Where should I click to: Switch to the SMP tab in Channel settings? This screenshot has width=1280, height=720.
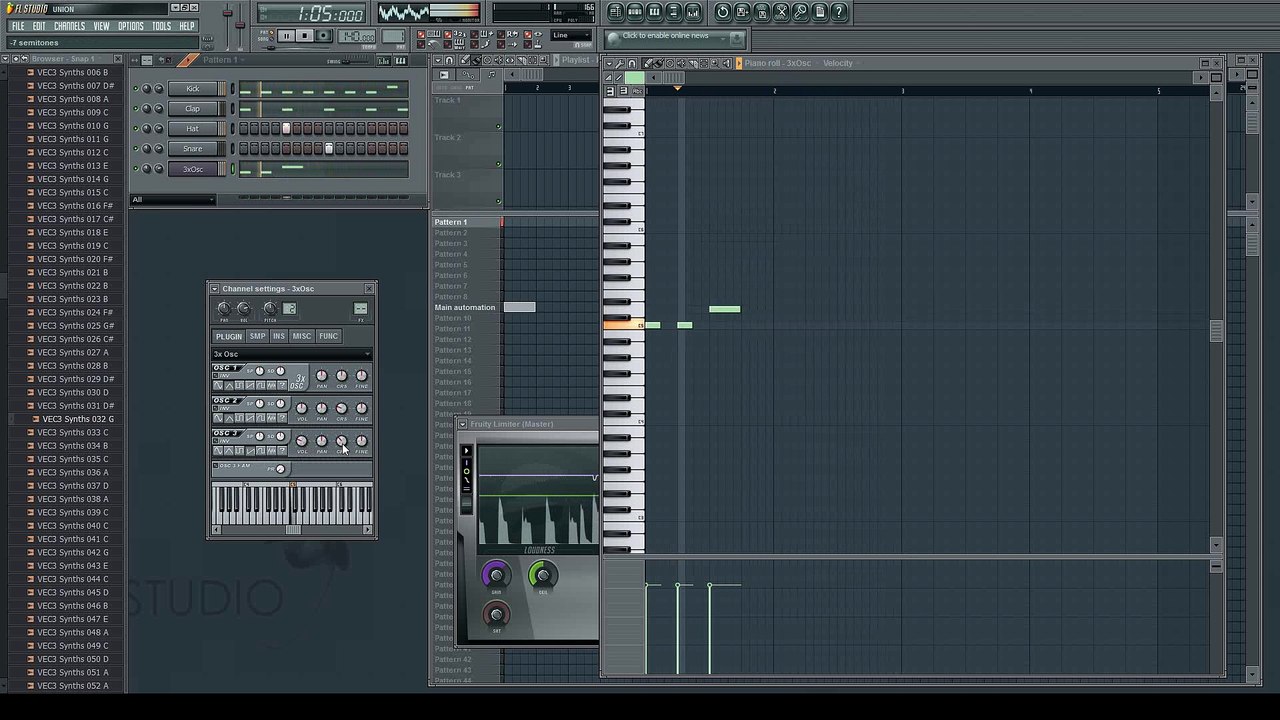[257, 336]
